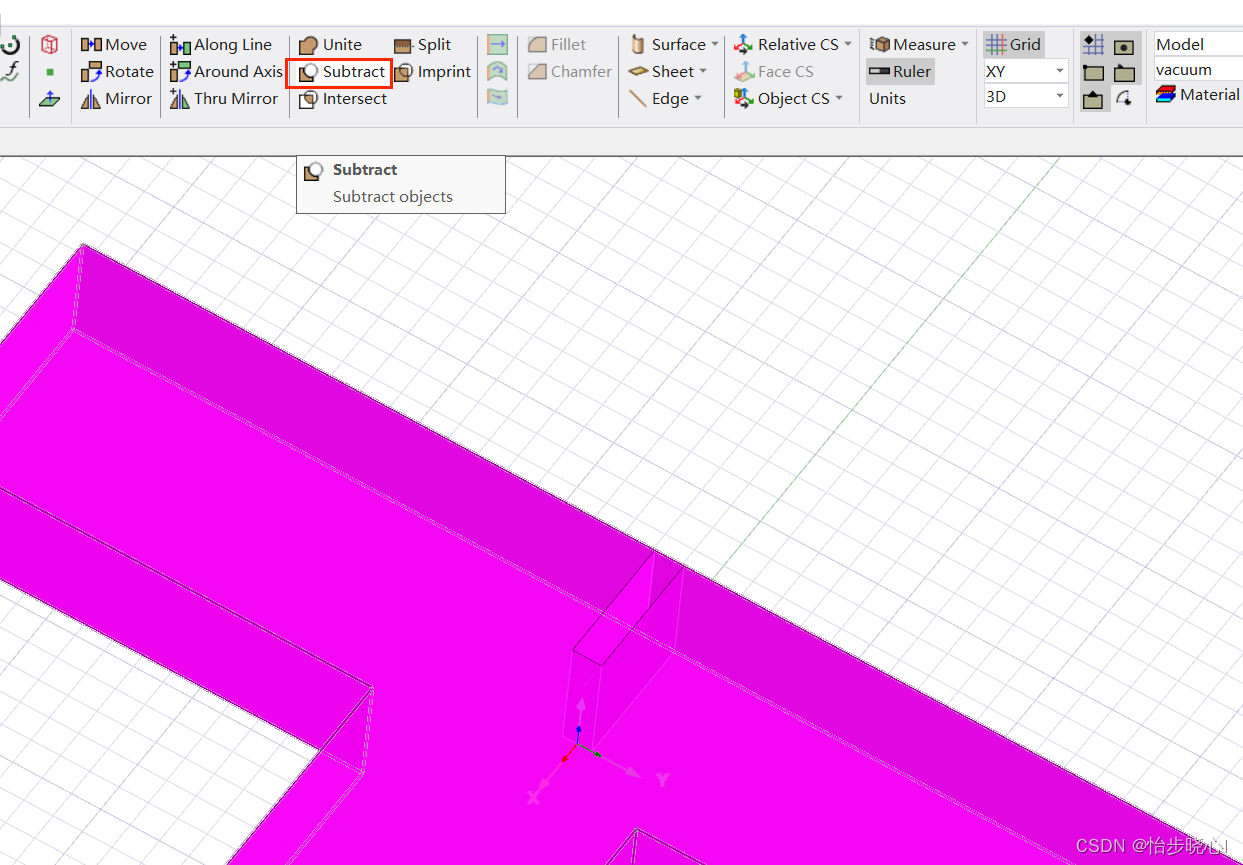
Task: Click the Chamfer tool
Action: (x=570, y=72)
